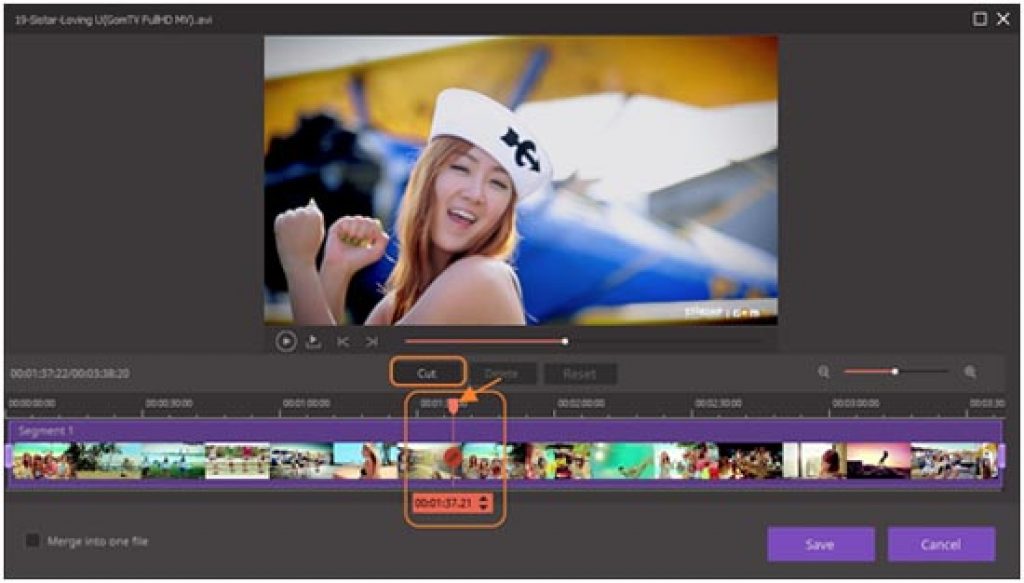Viewport: 1024px width, 583px height.
Task: Click the previous frame icon
Action: pos(343,340)
